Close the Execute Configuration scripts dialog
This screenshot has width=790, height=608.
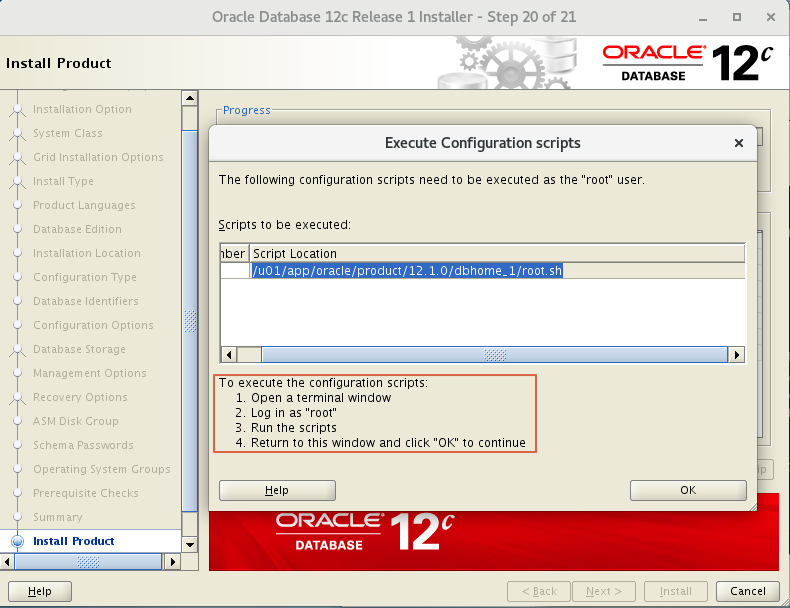pyautogui.click(x=739, y=143)
